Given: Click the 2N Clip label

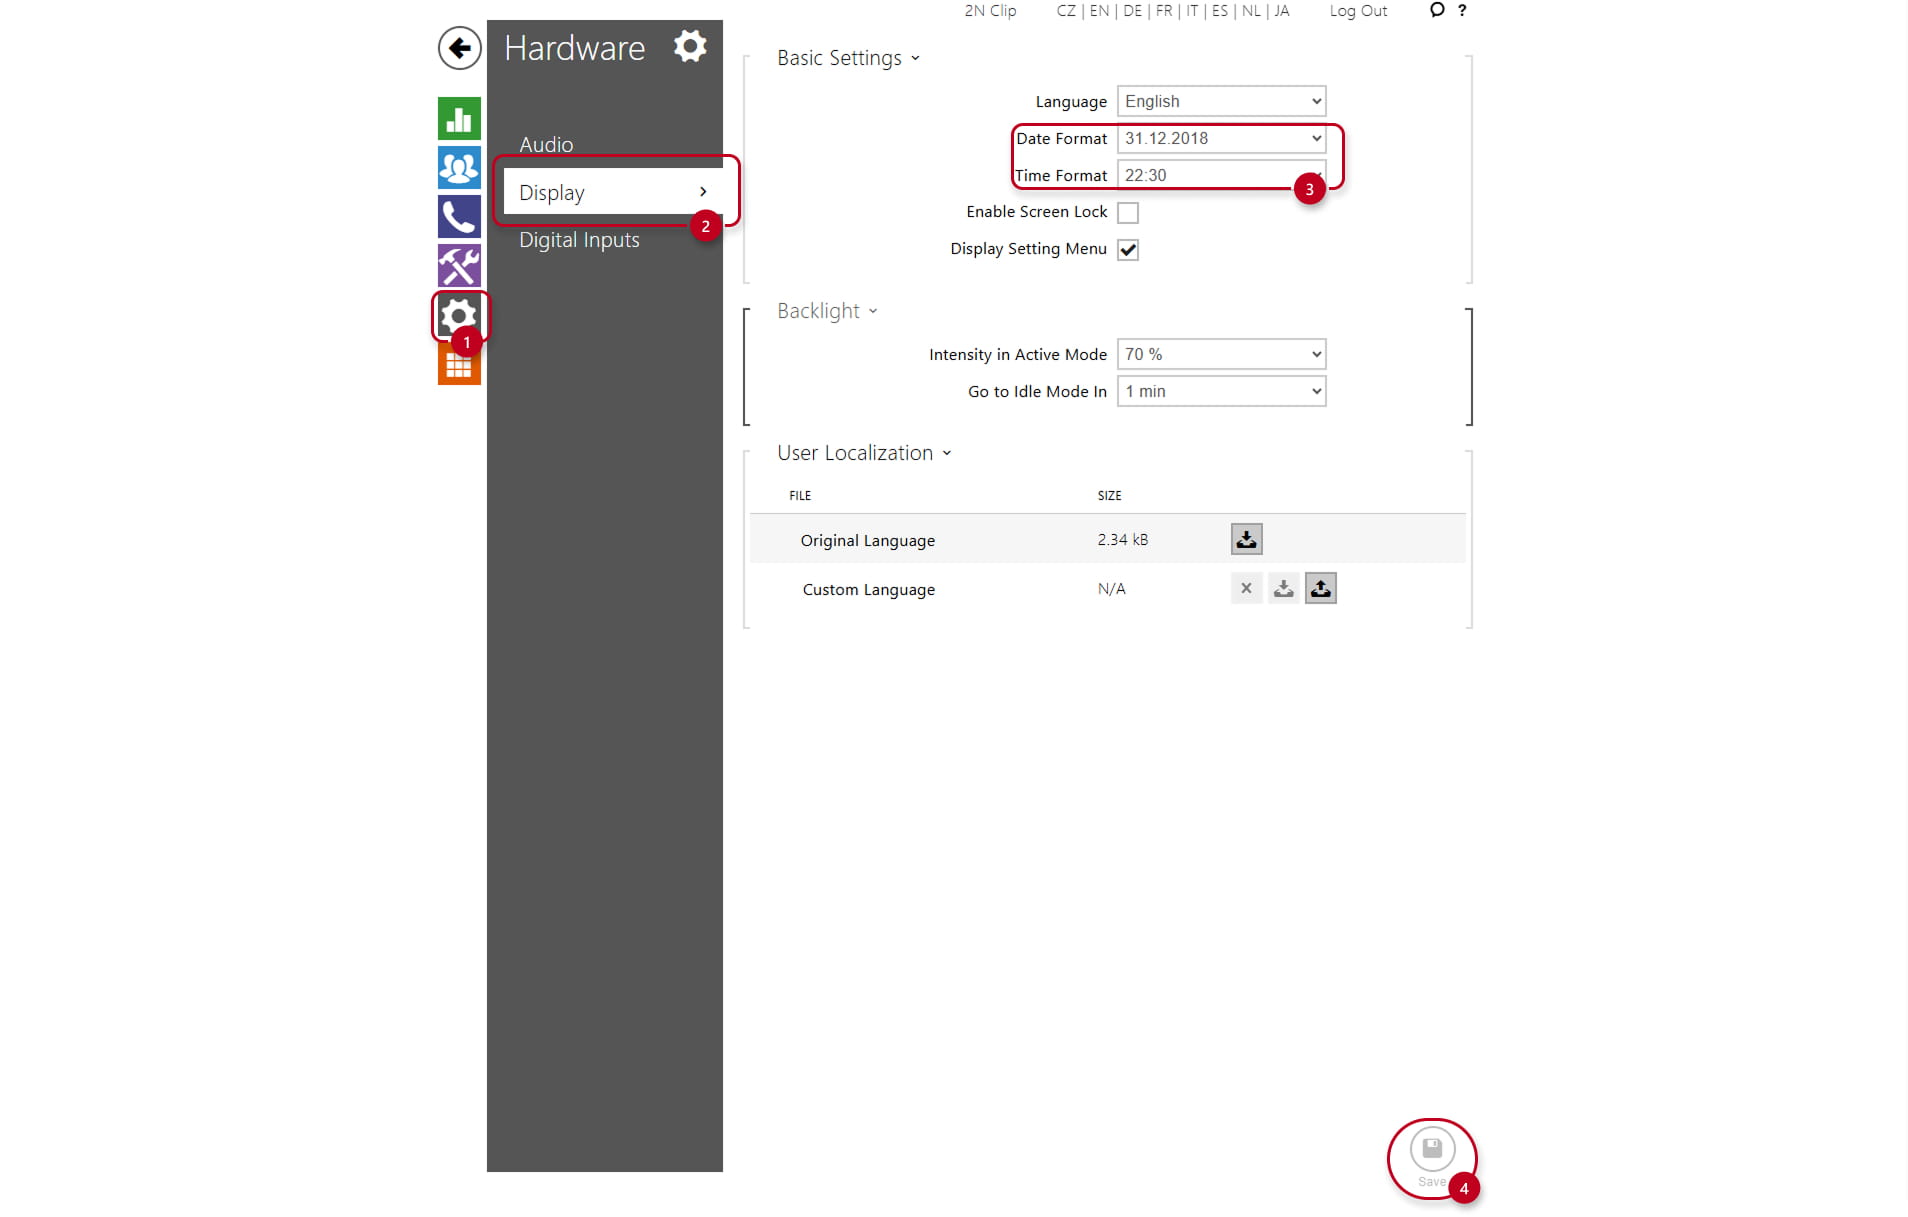Looking at the screenshot, I should (990, 11).
